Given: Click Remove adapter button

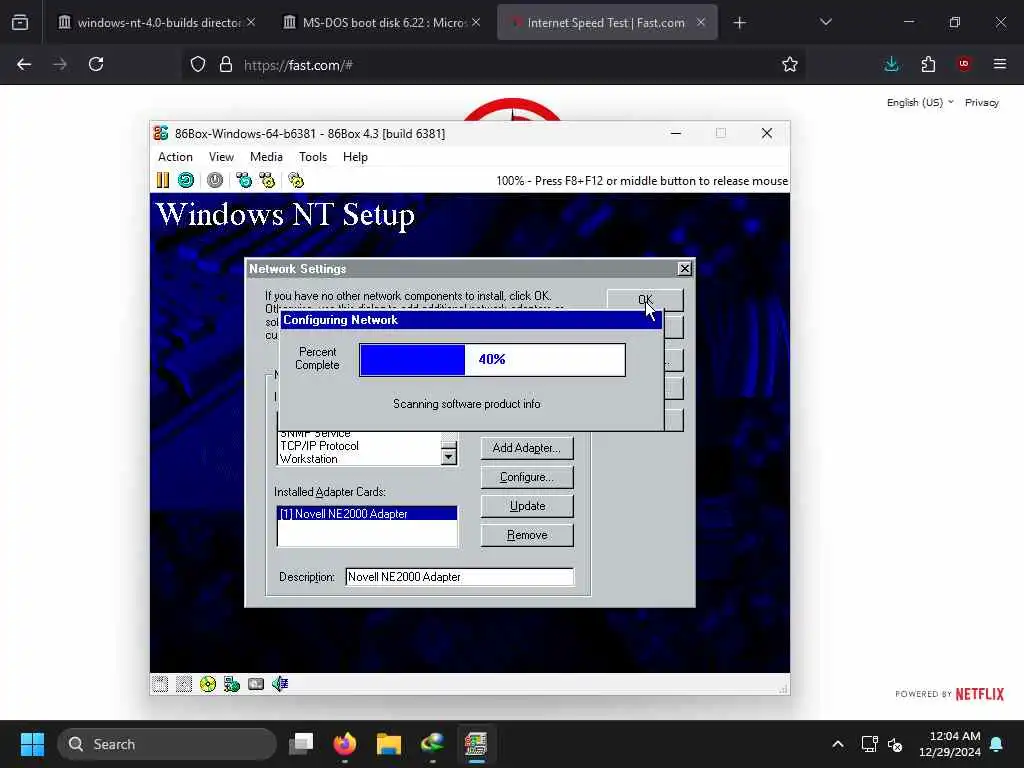Looking at the screenshot, I should 526,536.
